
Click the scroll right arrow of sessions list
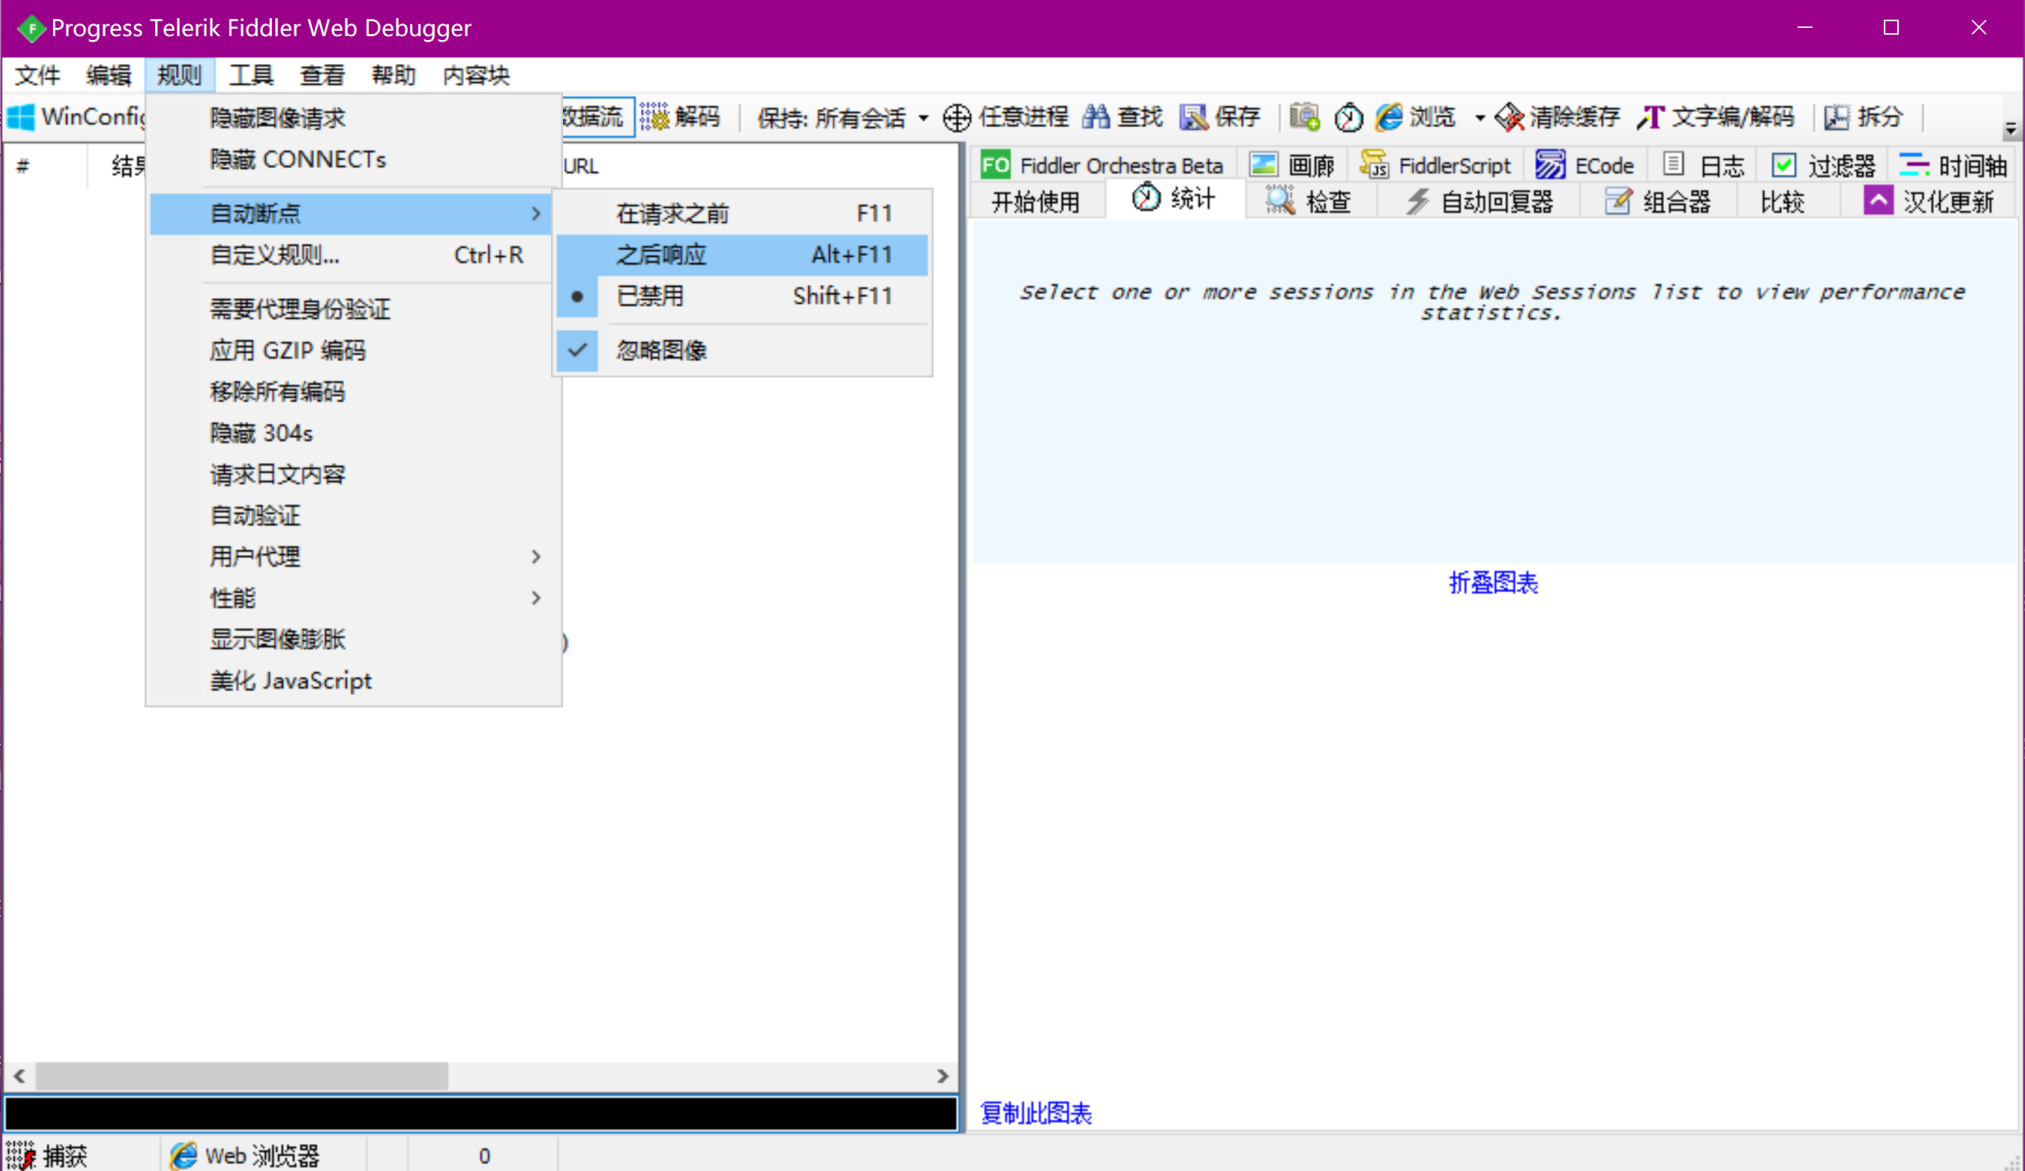tap(943, 1076)
